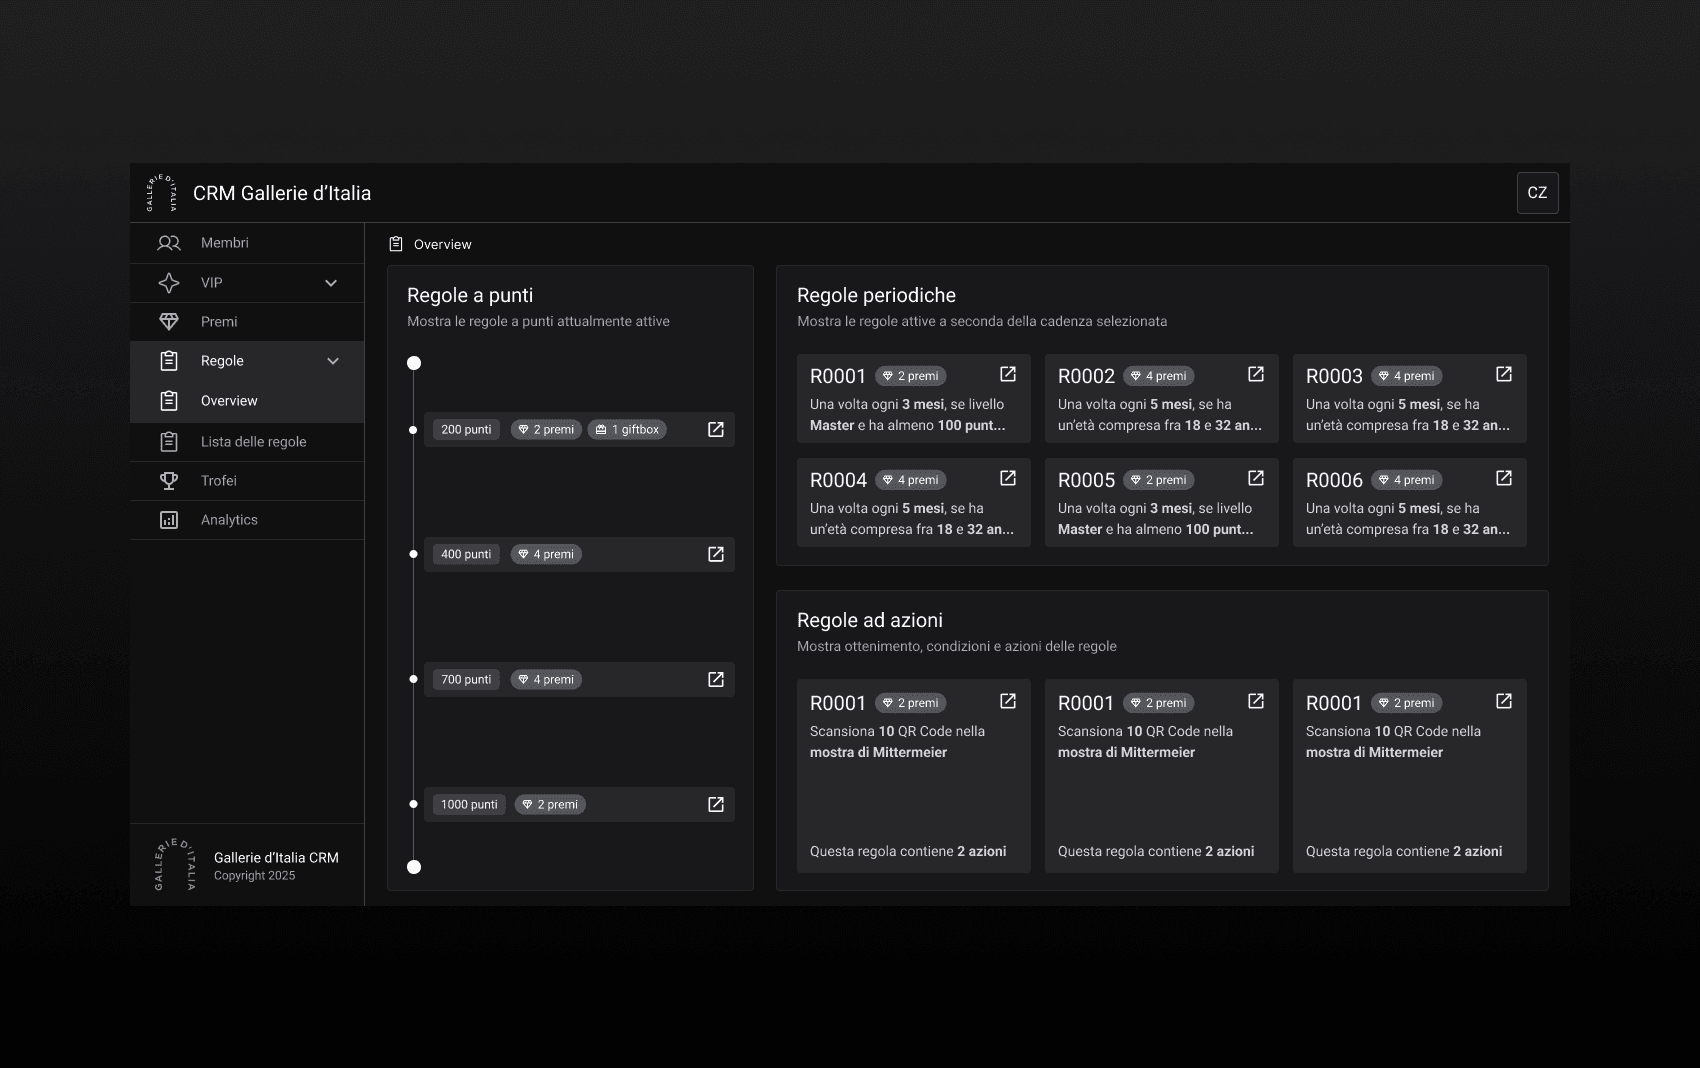
Task: Click the Lista delle regole clipboard icon
Action: pyautogui.click(x=169, y=441)
